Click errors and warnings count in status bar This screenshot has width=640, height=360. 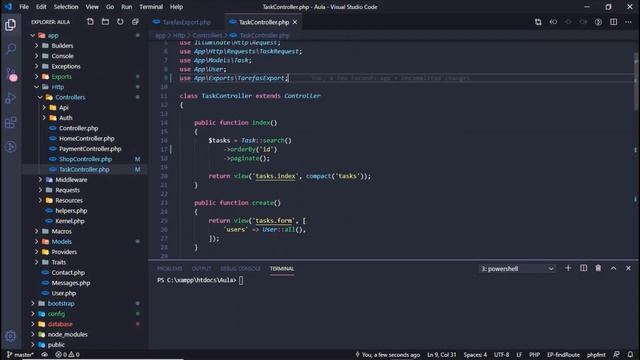[67, 355]
